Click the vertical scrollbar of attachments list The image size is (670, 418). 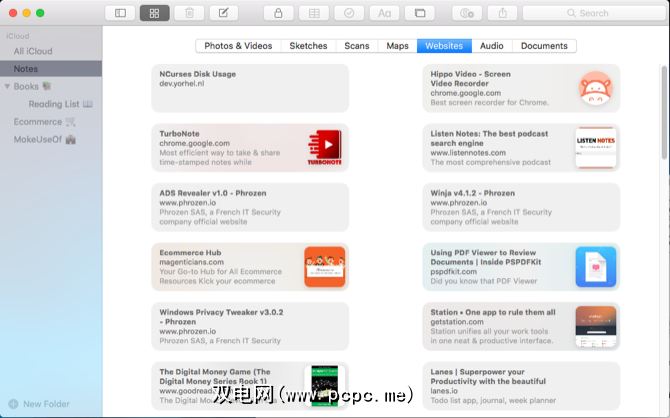(x=664, y=113)
